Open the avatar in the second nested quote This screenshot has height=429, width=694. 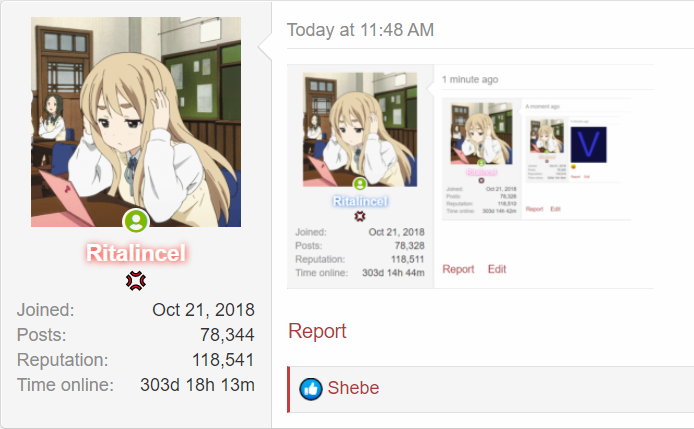click(482, 133)
